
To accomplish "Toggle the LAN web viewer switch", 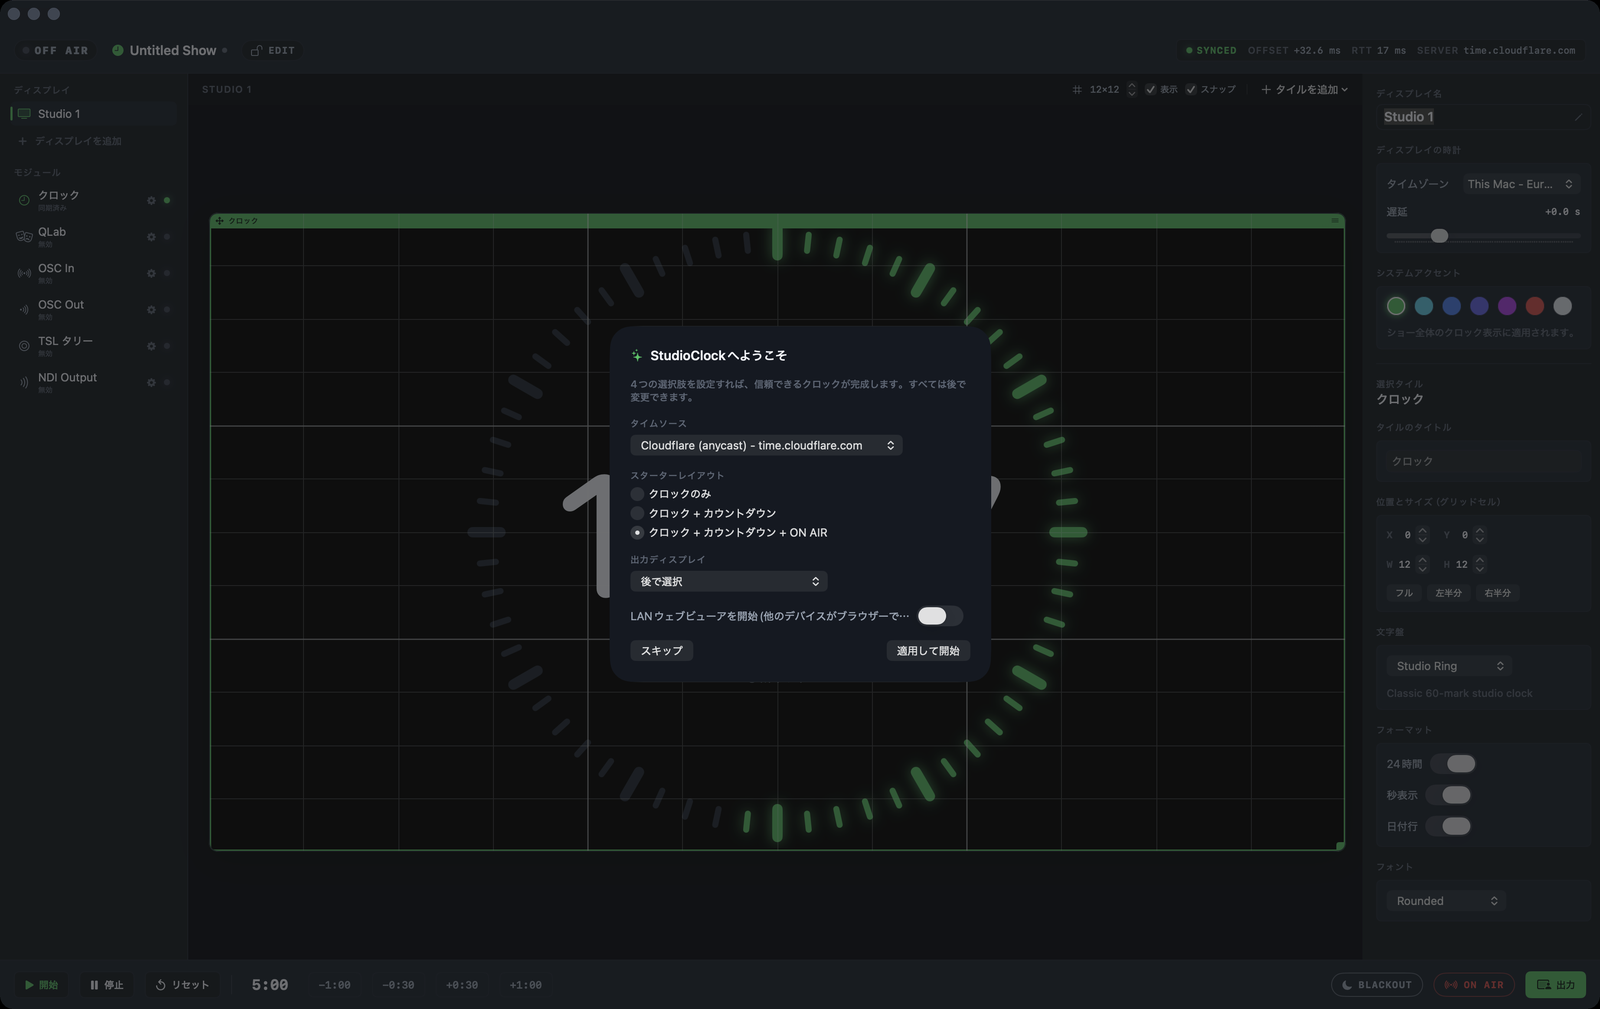I will 940,616.
